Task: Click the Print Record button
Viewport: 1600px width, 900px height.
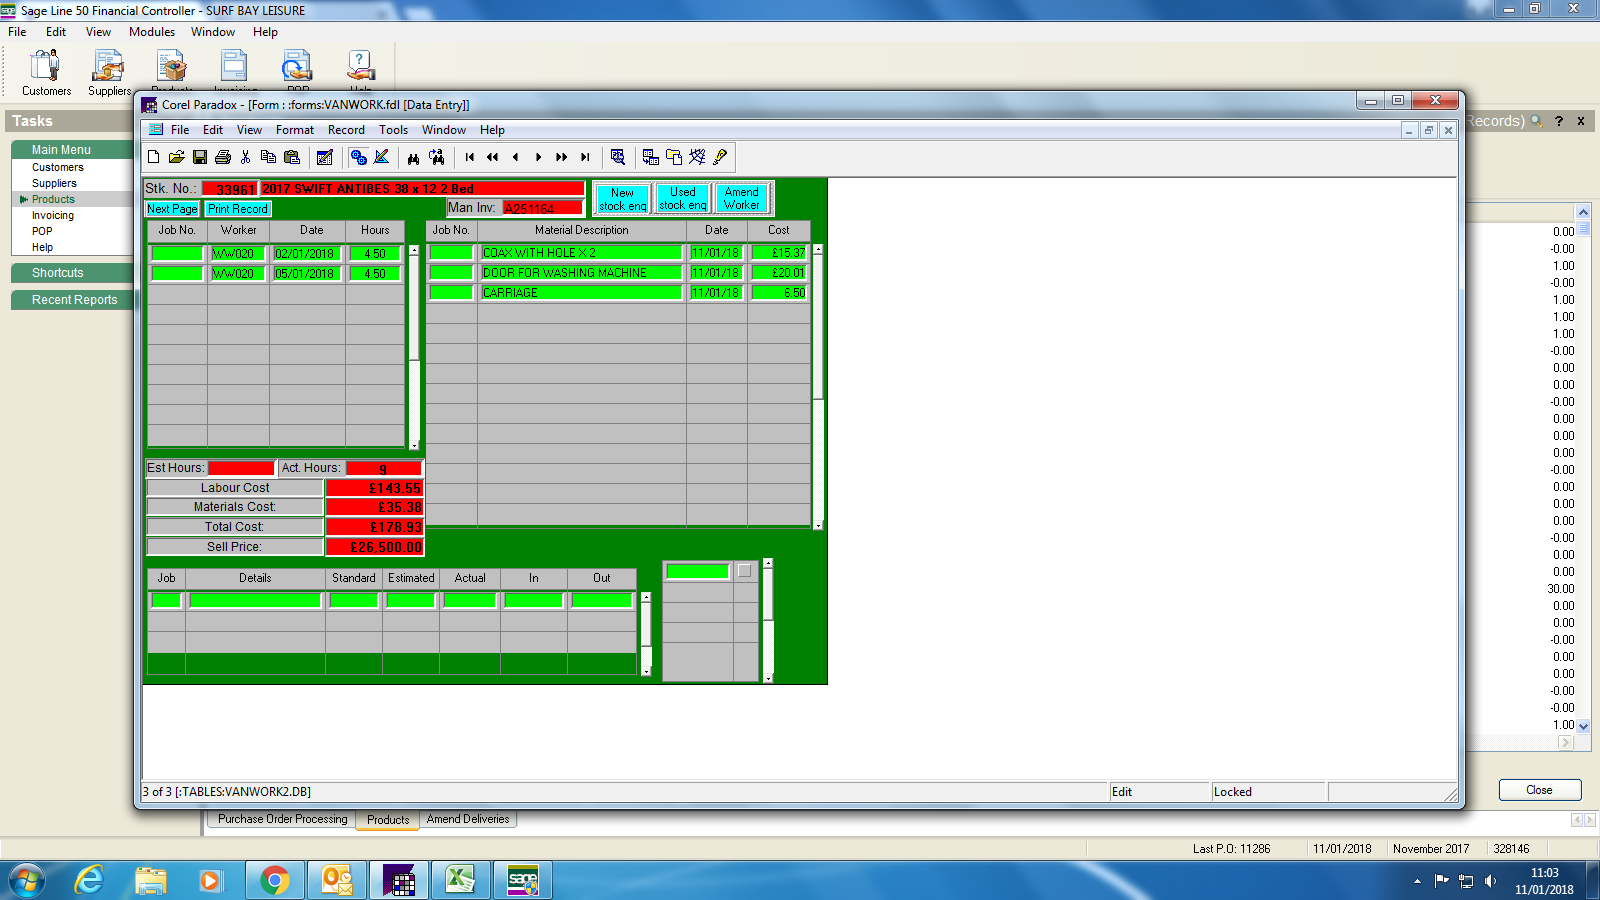Action: [238, 209]
